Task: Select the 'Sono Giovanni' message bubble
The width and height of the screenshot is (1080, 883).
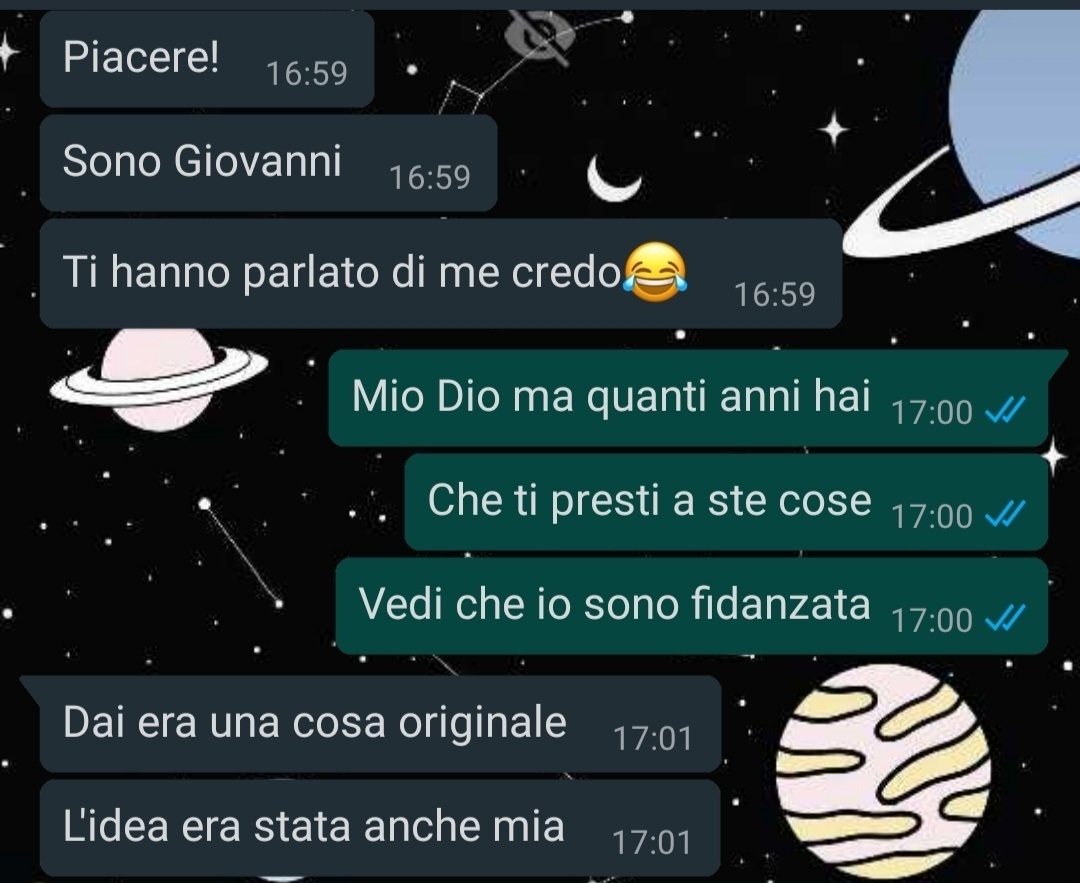Action: (269, 163)
